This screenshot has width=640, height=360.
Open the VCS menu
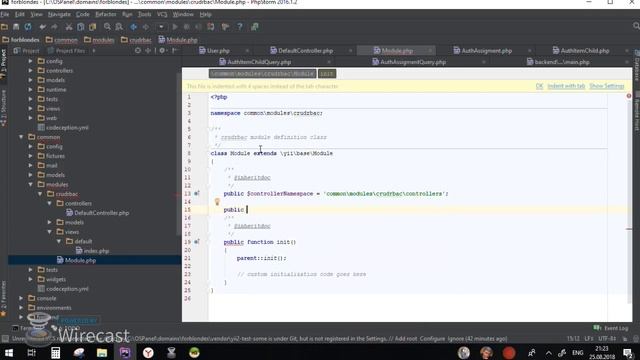tap(162, 14)
